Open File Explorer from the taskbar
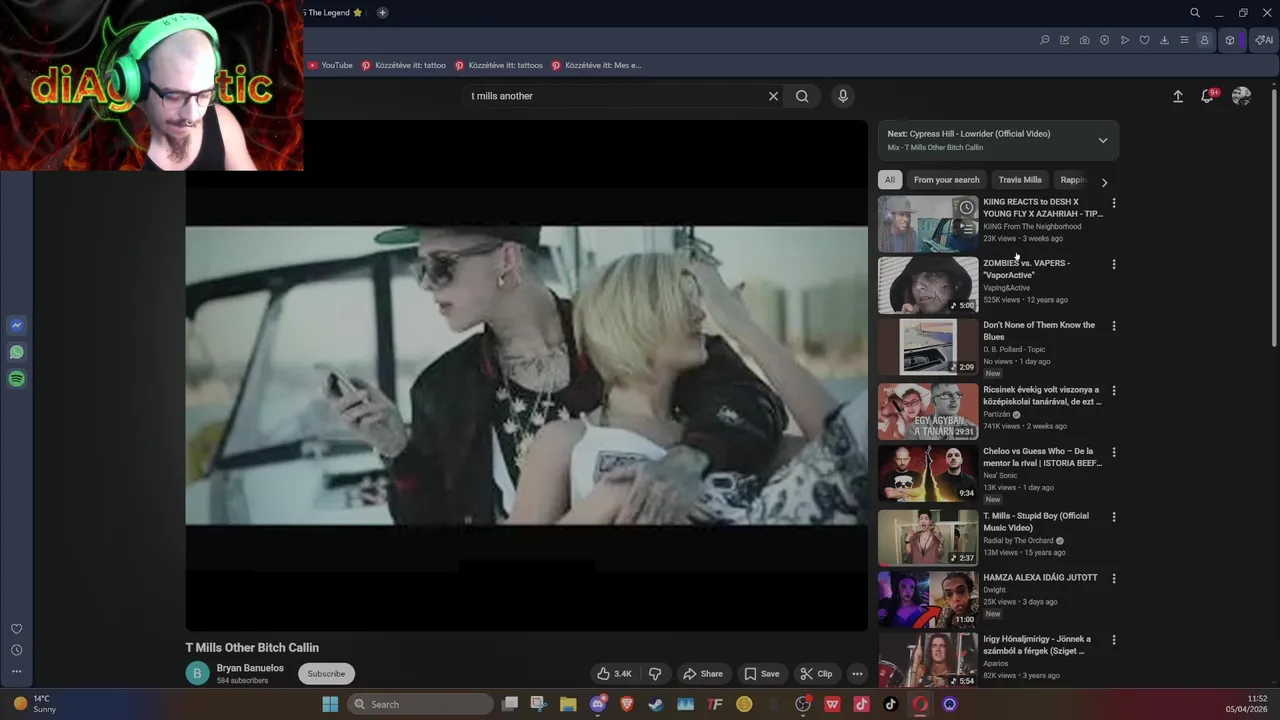This screenshot has height=720, width=1280. coord(568,704)
